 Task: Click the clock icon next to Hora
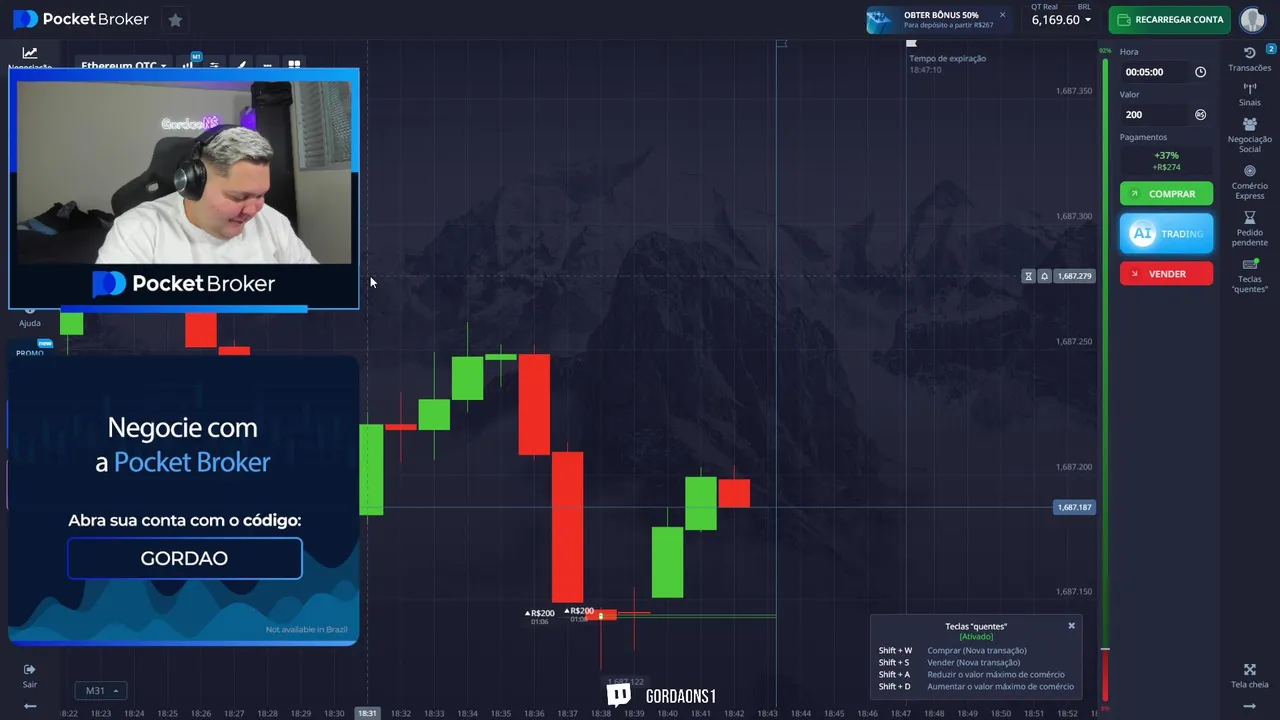1200,72
